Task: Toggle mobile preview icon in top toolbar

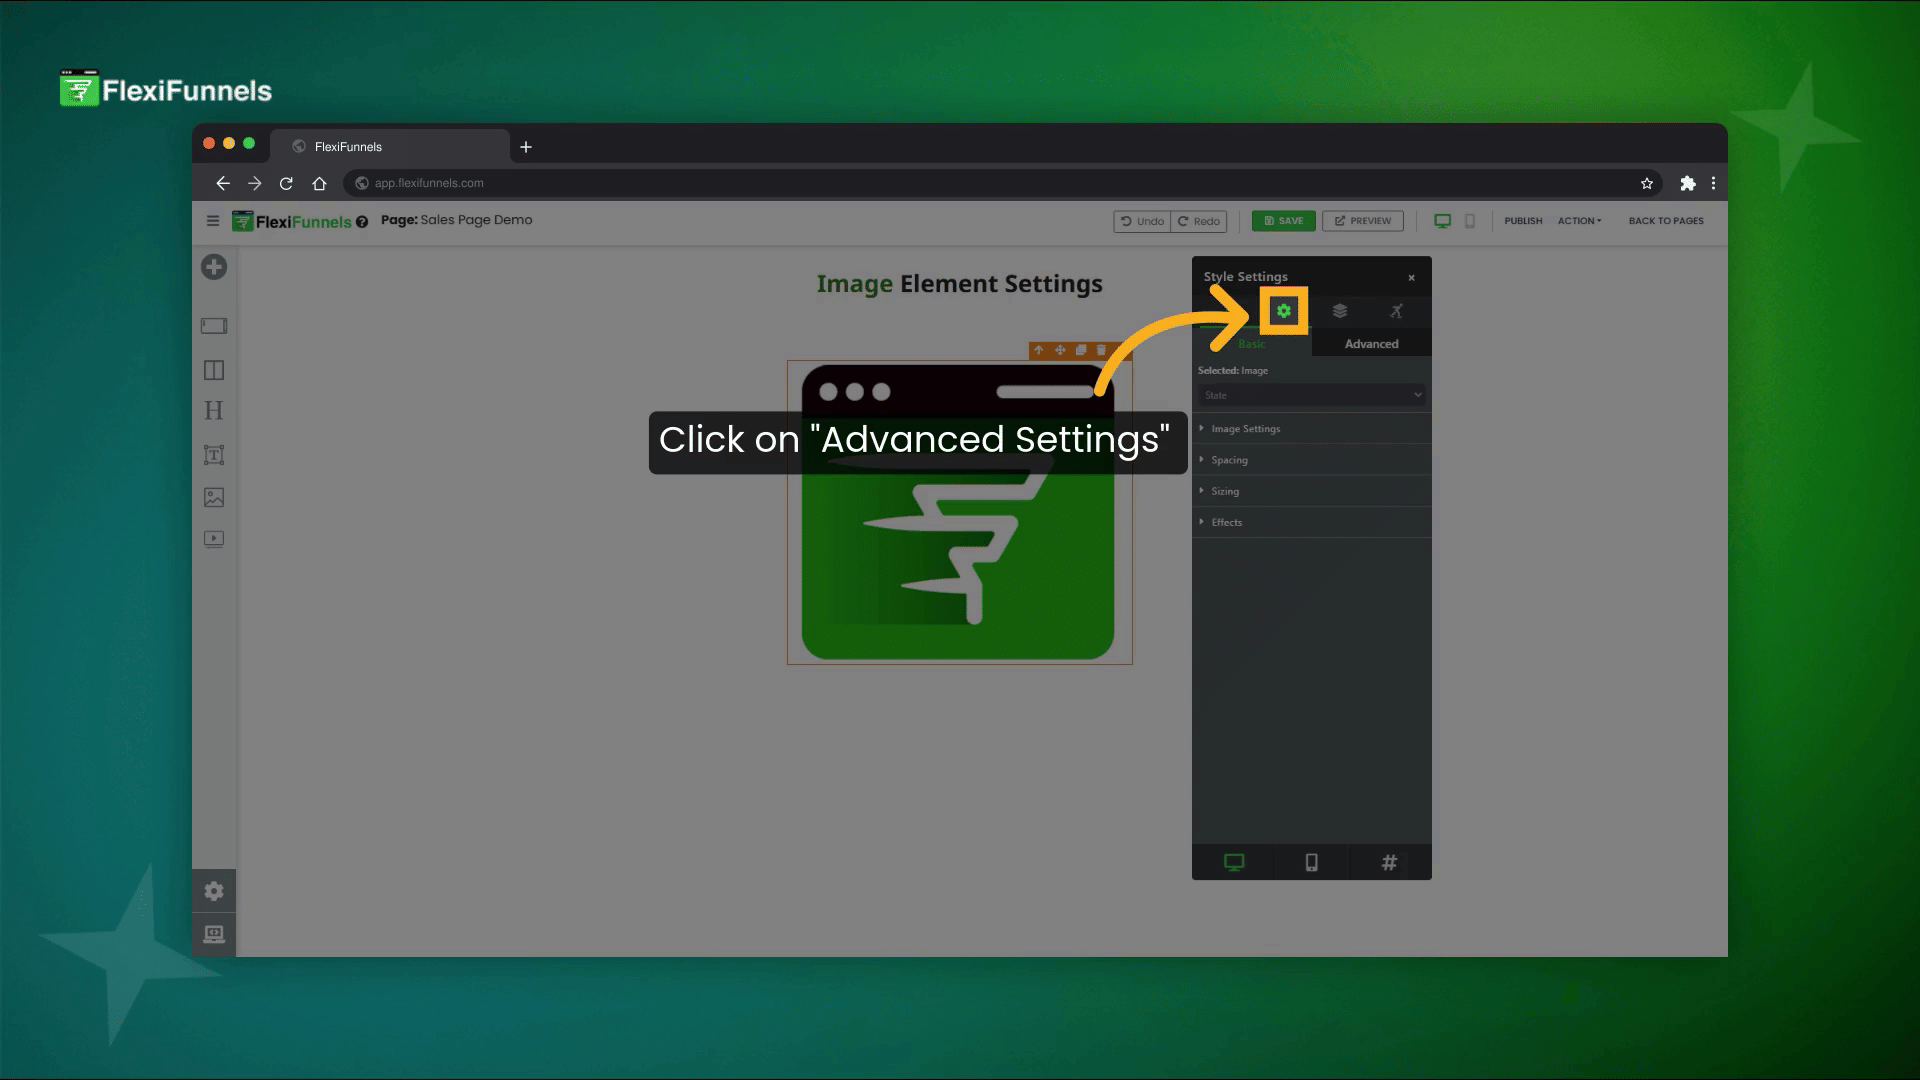Action: pos(1470,221)
